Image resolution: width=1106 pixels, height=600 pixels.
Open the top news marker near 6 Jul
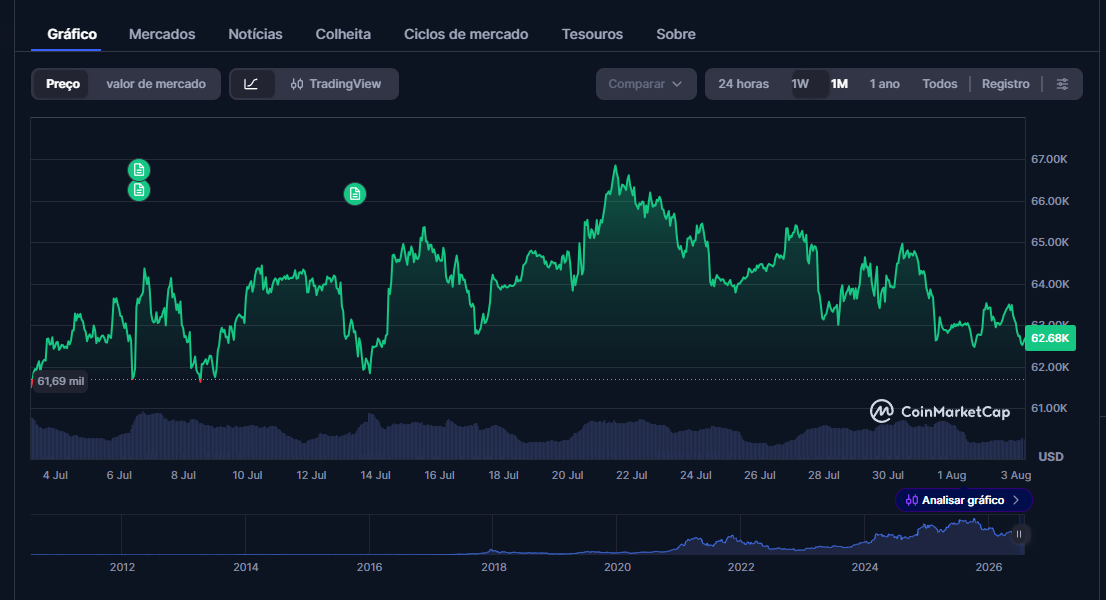139,170
